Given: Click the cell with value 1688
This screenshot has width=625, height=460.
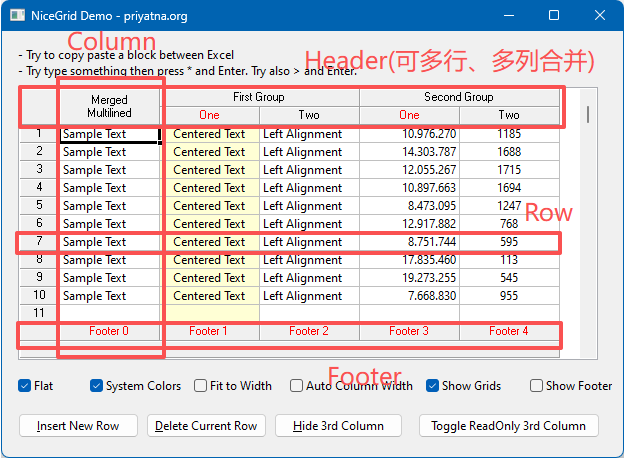Looking at the screenshot, I should (x=509, y=152).
